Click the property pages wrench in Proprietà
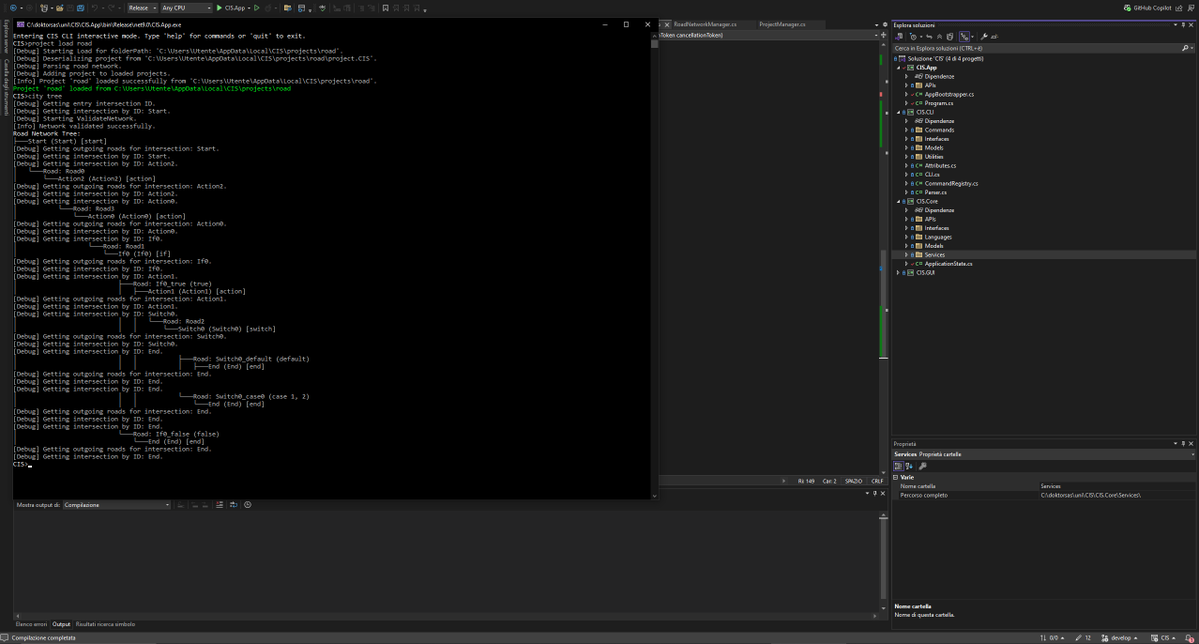Screen dimensions: 1199x644 tap(923, 466)
